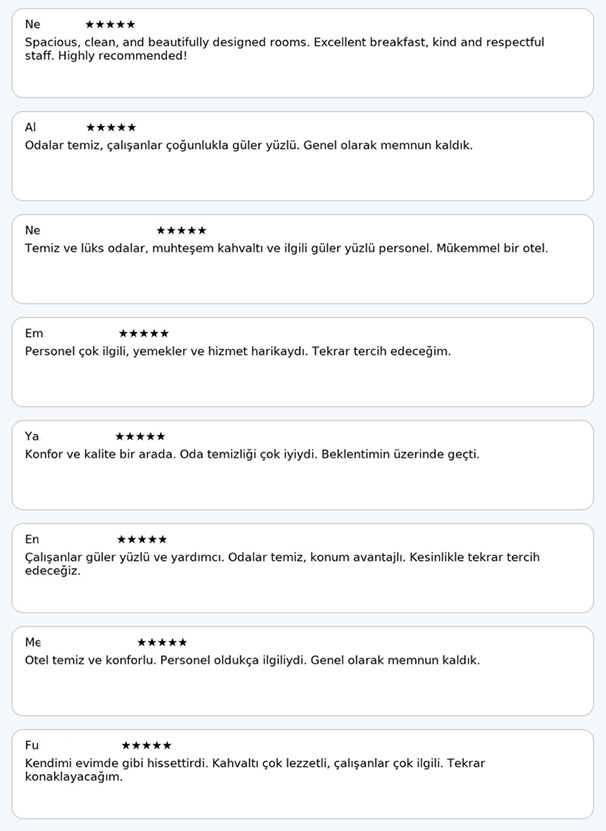Viewport: 606px width, 831px height.
Task: Click reviewer name 'Em'
Action: tap(34, 333)
